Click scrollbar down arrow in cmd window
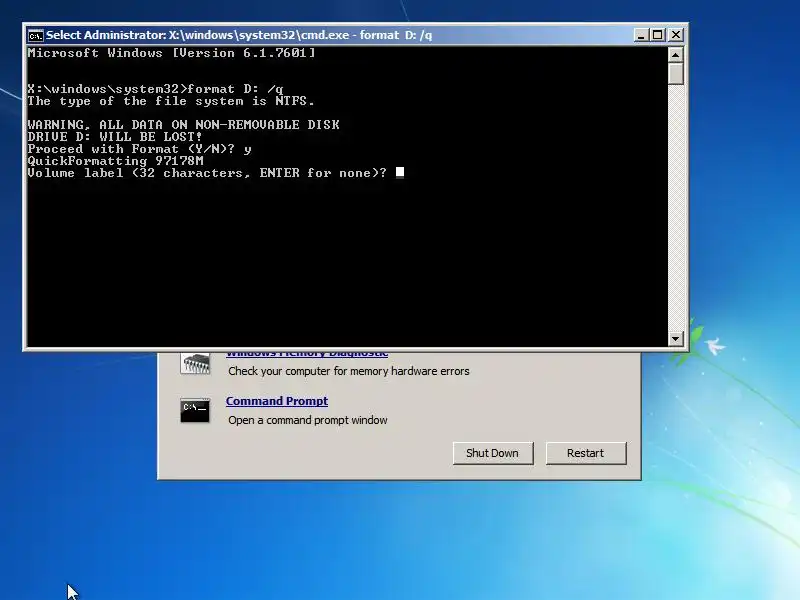 click(x=676, y=338)
